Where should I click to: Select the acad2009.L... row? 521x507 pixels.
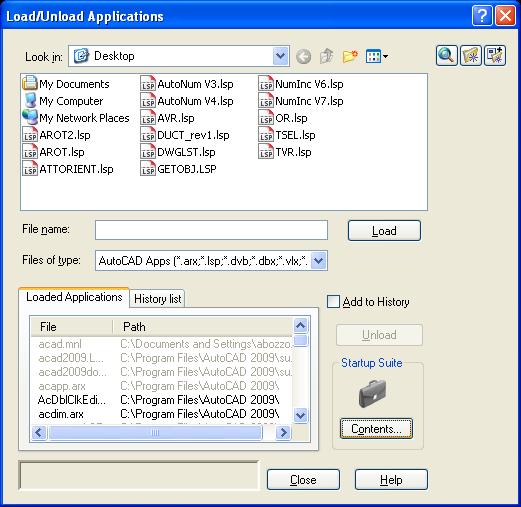[x=162, y=358]
